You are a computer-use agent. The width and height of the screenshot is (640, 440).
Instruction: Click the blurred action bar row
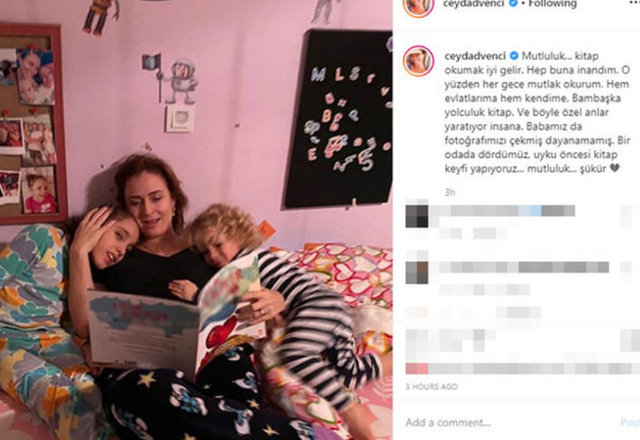(x=522, y=369)
